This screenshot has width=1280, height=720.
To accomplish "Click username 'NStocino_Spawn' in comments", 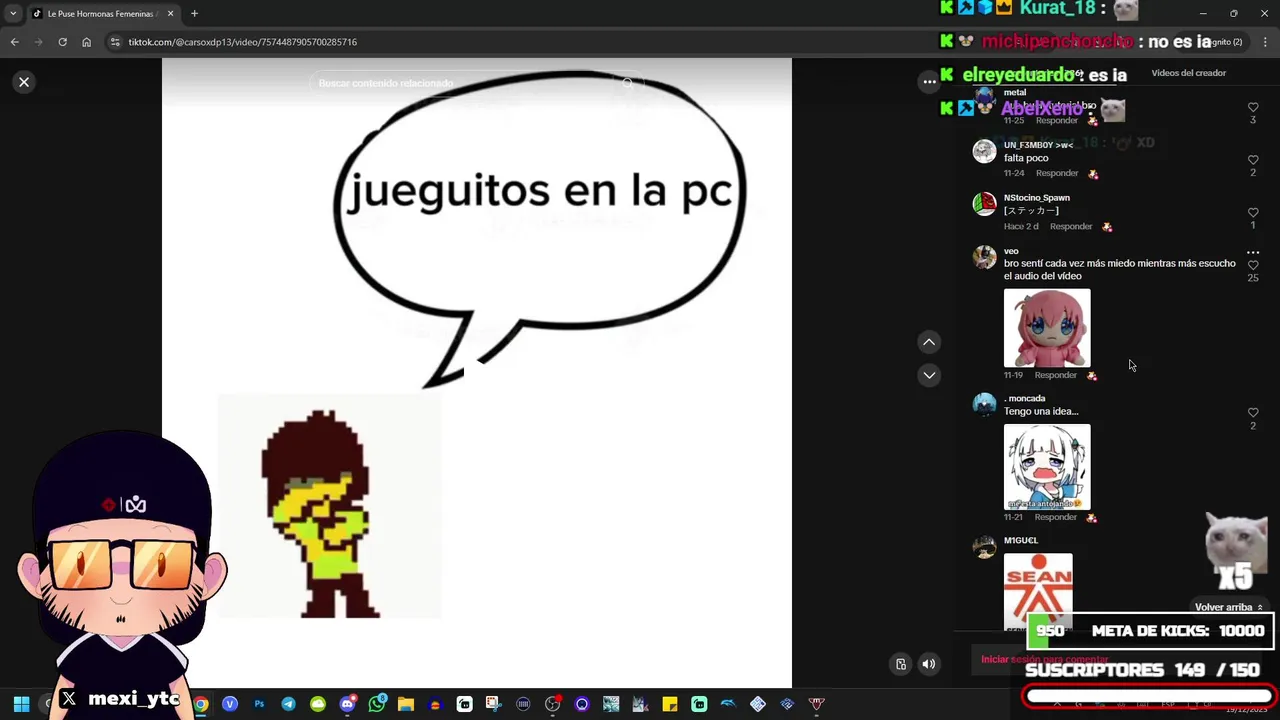I will [1037, 198].
